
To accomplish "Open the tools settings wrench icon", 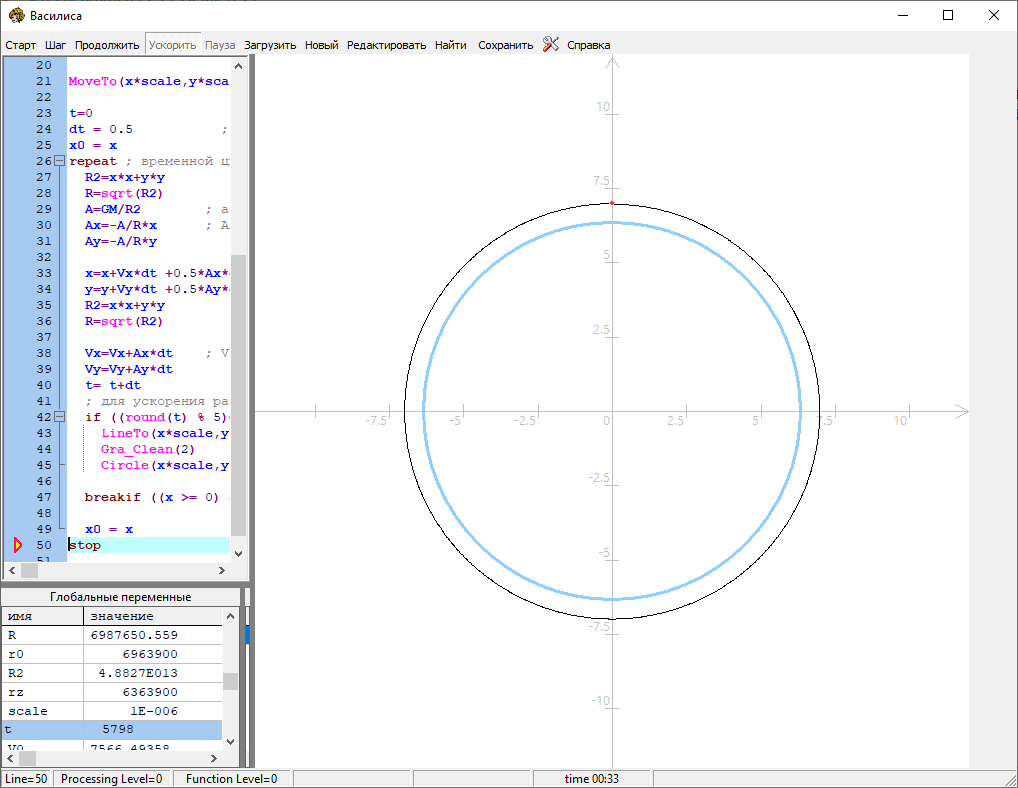I will coord(551,44).
